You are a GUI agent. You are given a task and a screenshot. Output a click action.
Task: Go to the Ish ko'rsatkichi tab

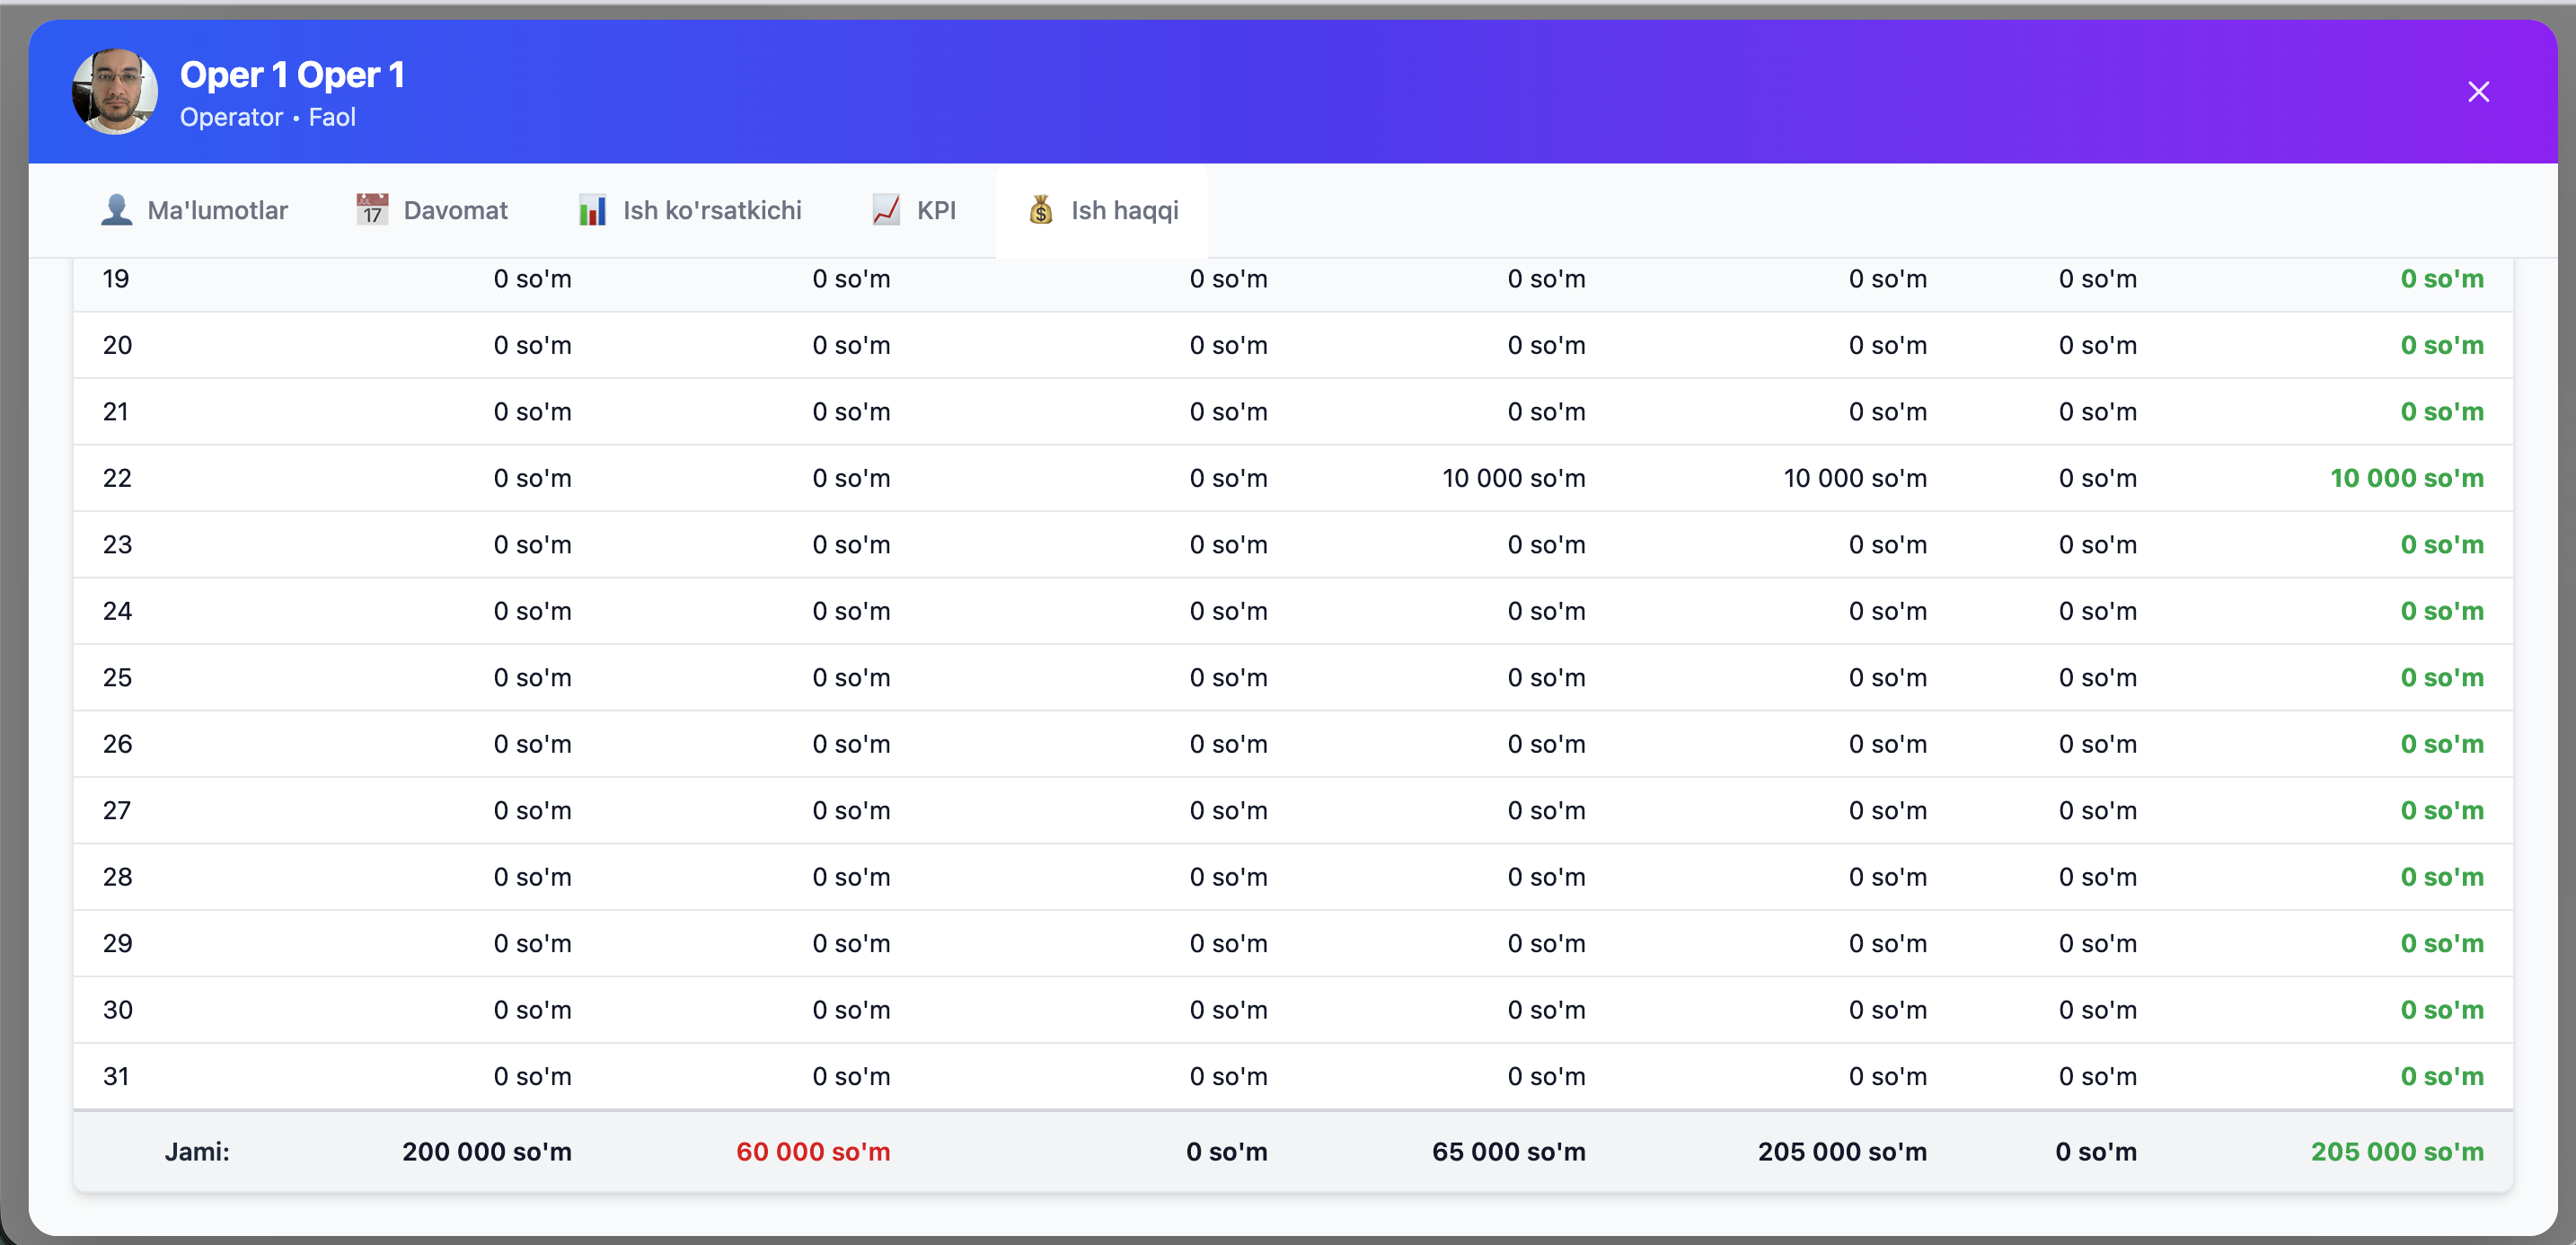(x=712, y=210)
